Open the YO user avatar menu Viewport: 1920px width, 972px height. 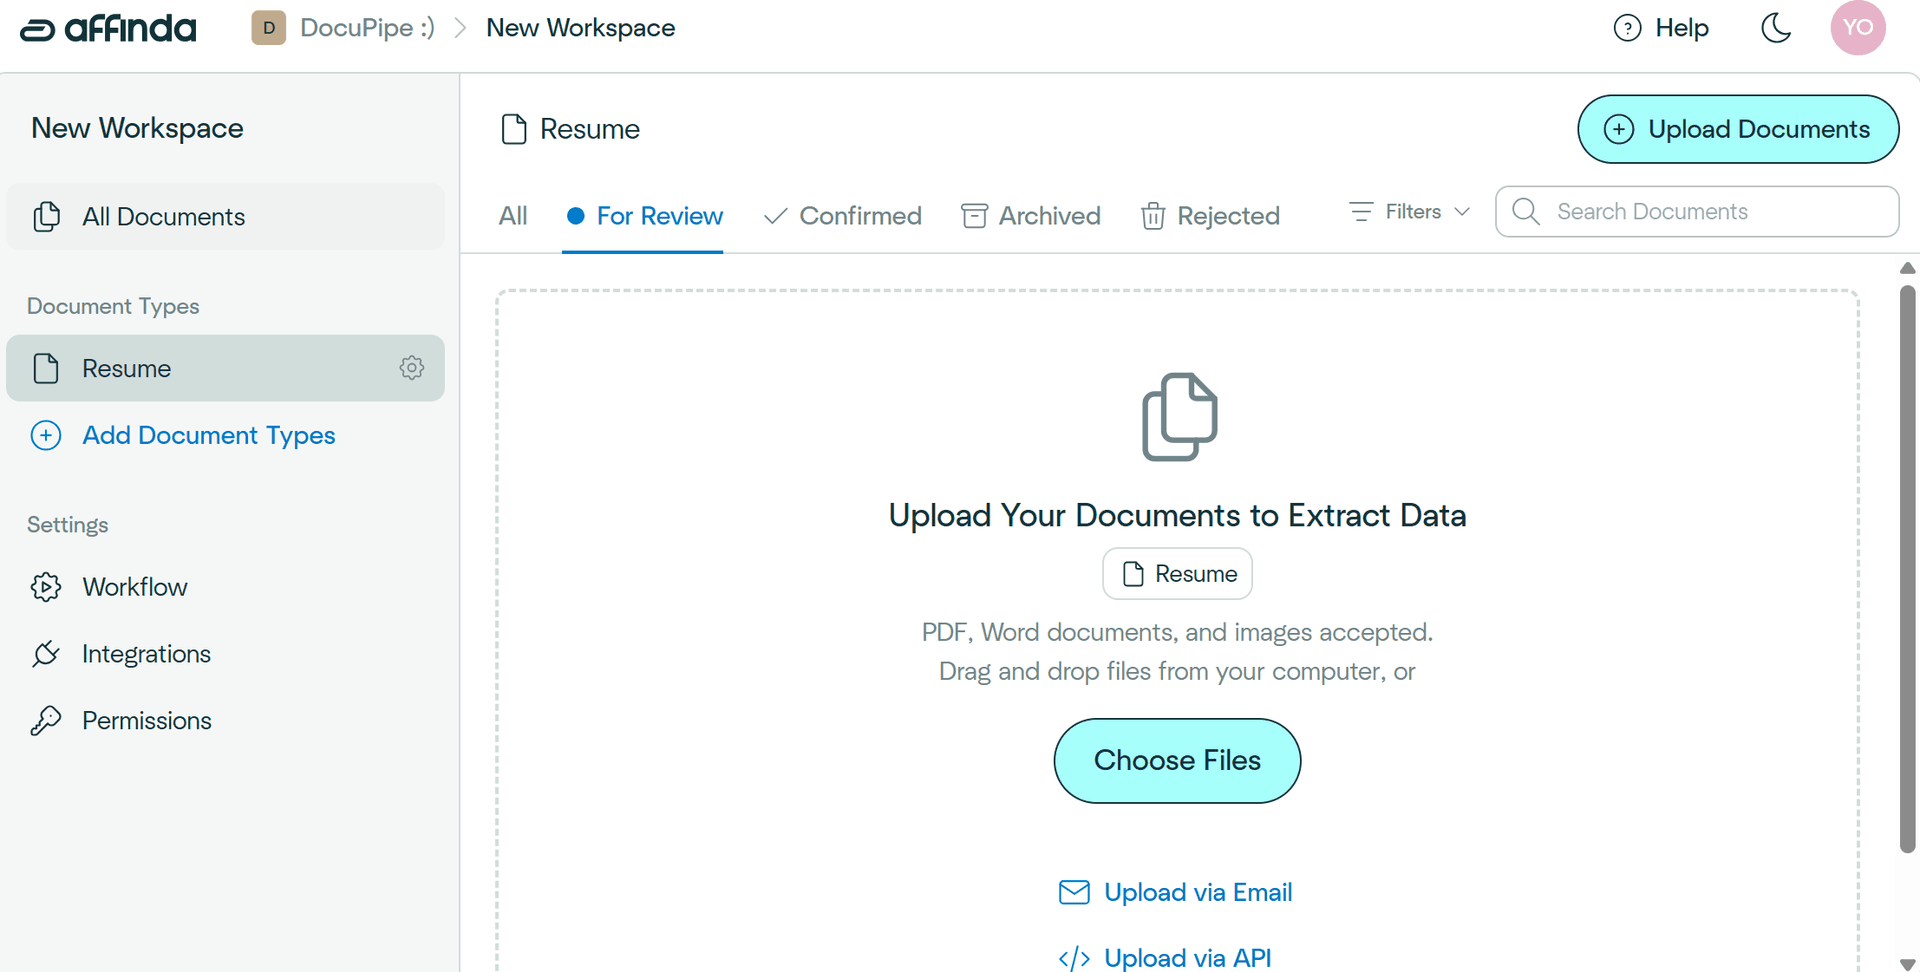pos(1858,28)
